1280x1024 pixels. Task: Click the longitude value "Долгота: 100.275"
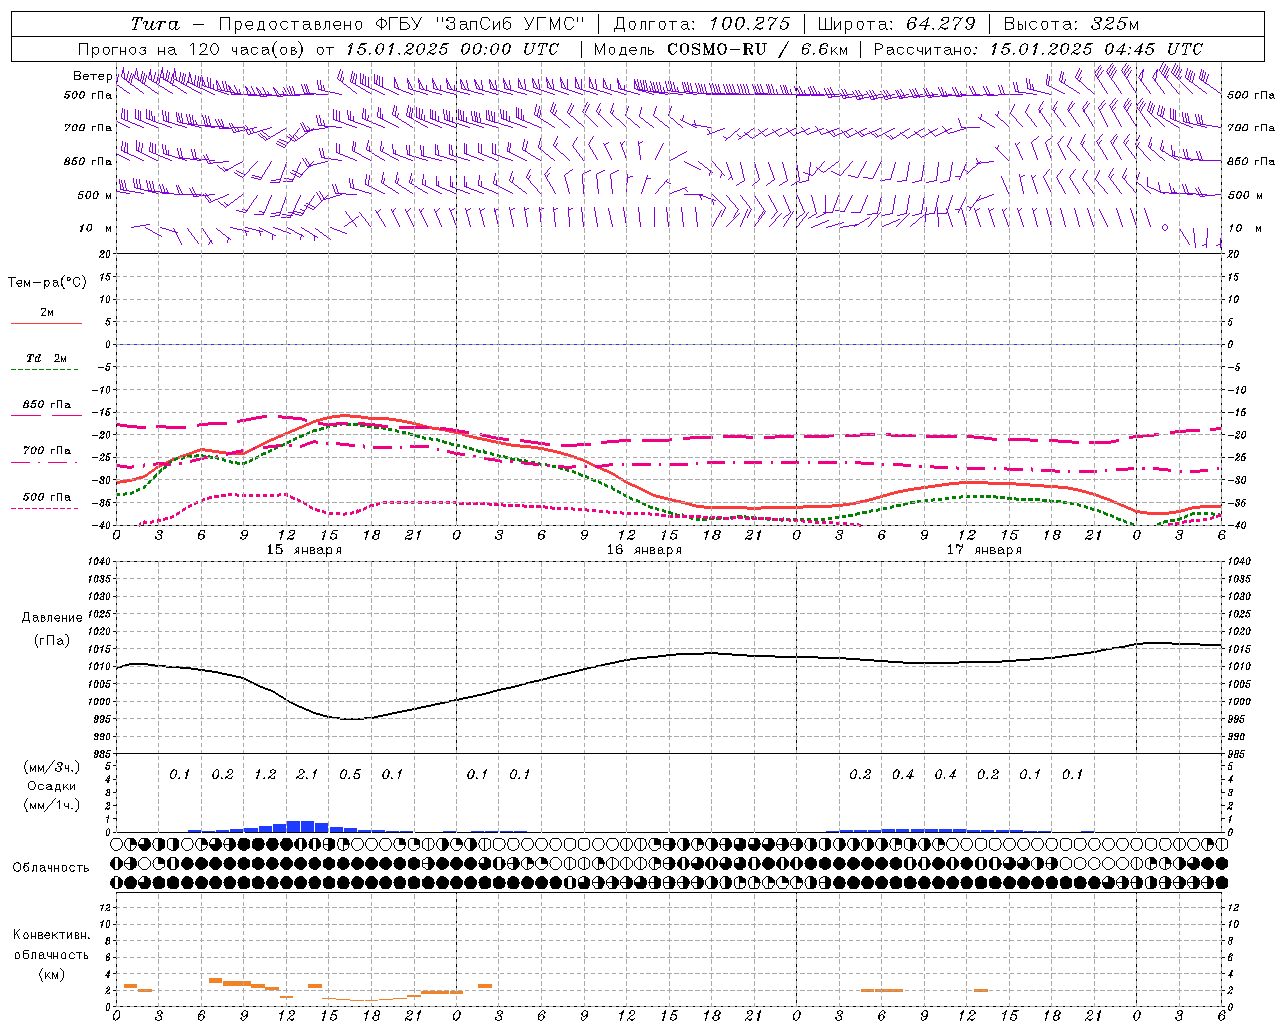point(701,24)
